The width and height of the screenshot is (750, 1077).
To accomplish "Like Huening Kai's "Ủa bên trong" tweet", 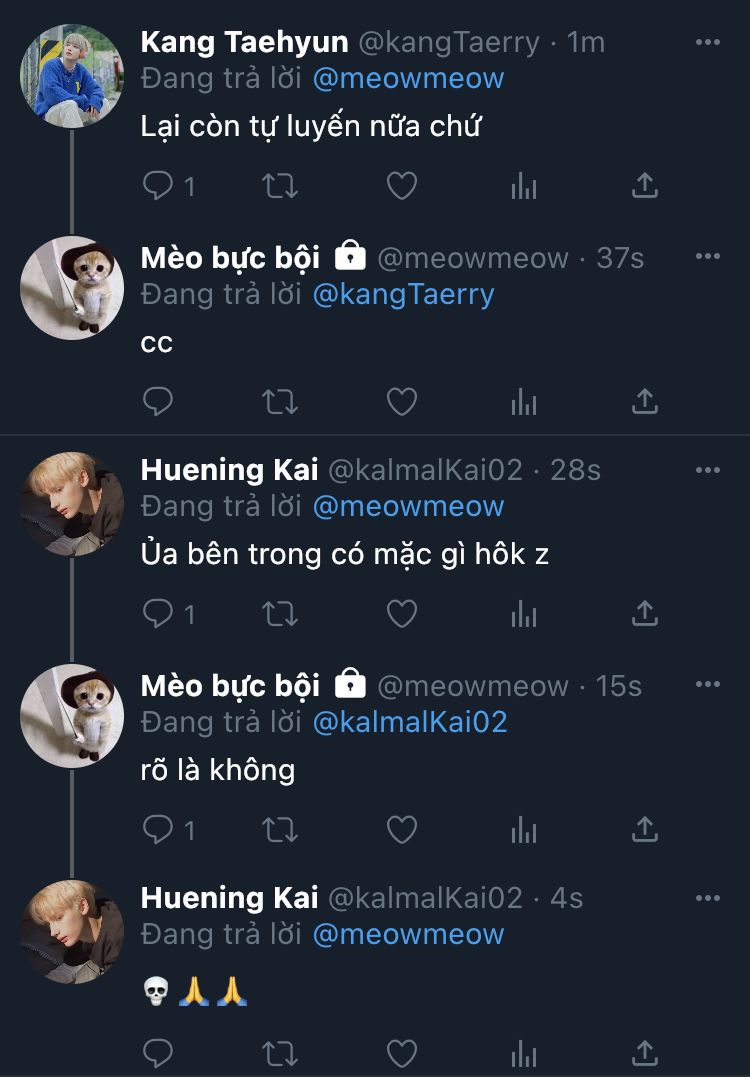I will (x=402, y=614).
